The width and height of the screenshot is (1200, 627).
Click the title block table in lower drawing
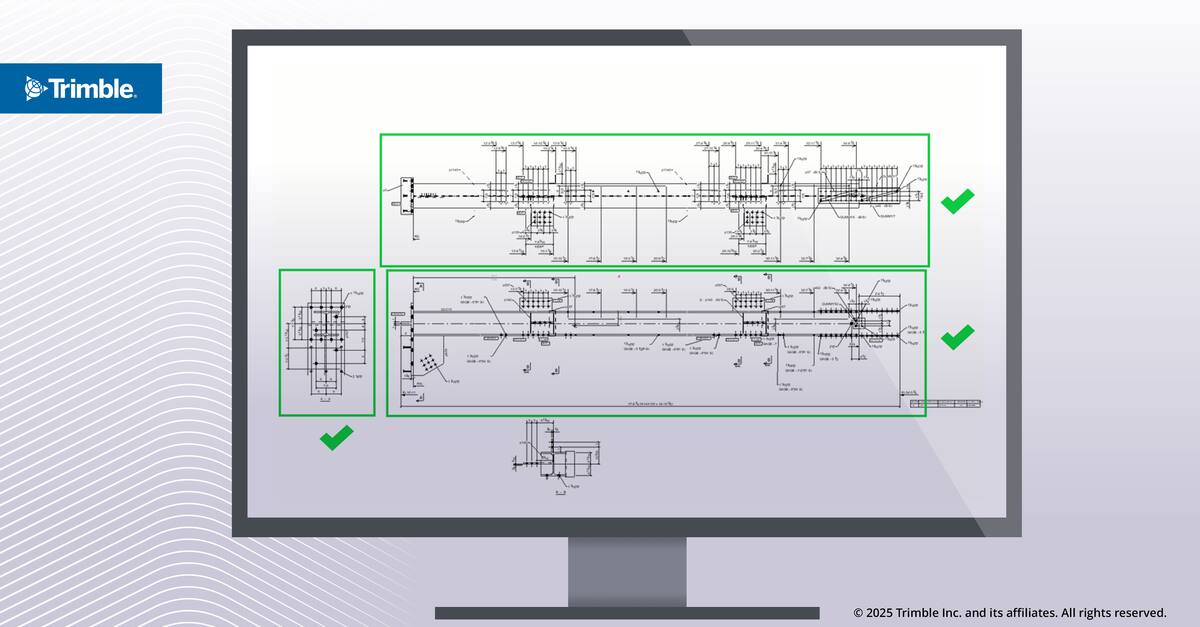pos(947,404)
